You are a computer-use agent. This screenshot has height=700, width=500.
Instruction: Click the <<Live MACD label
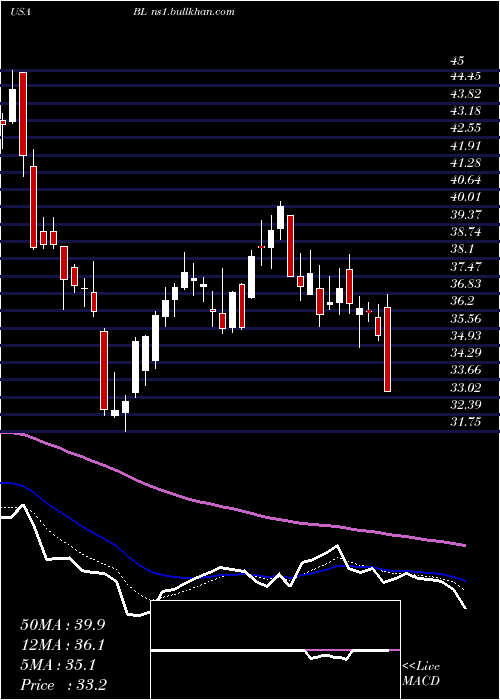[421, 674]
